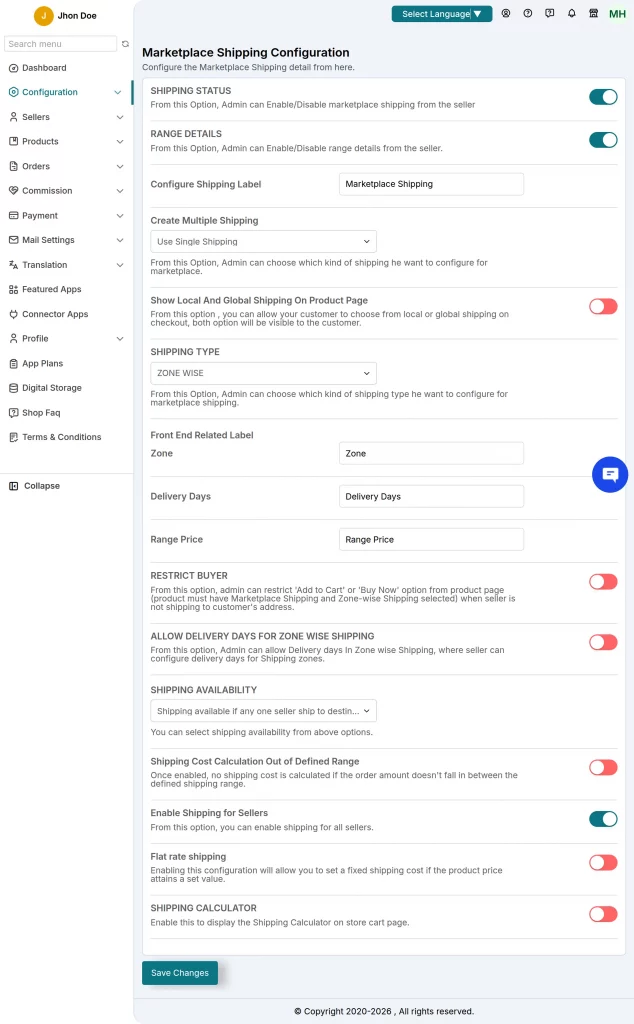Click the Payment card icon
This screenshot has height=1024, width=634.
[13, 216]
